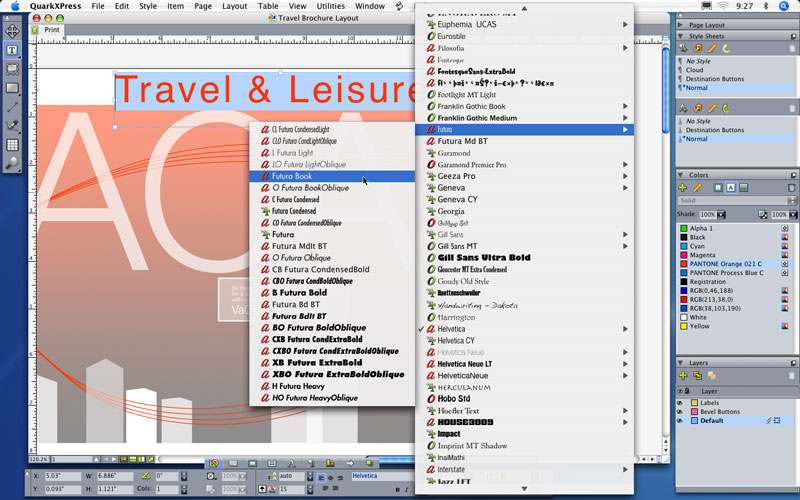Click move item to layer icon
The image size is (800, 500).
[697, 376]
